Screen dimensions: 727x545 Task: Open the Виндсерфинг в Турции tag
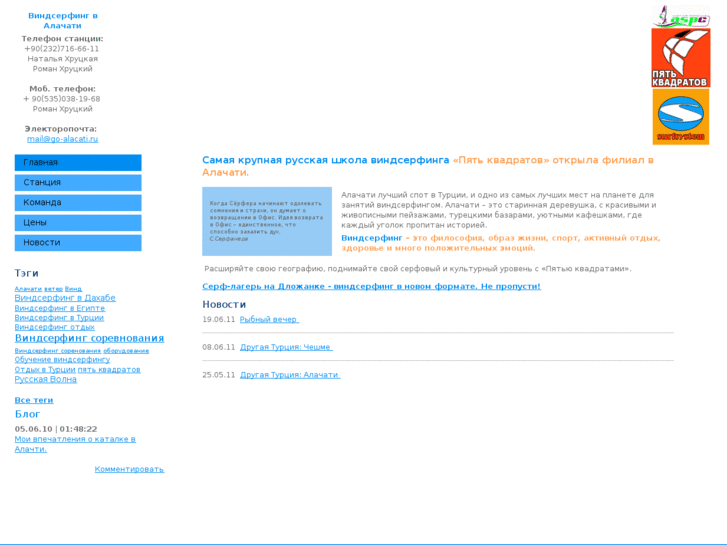(59, 318)
